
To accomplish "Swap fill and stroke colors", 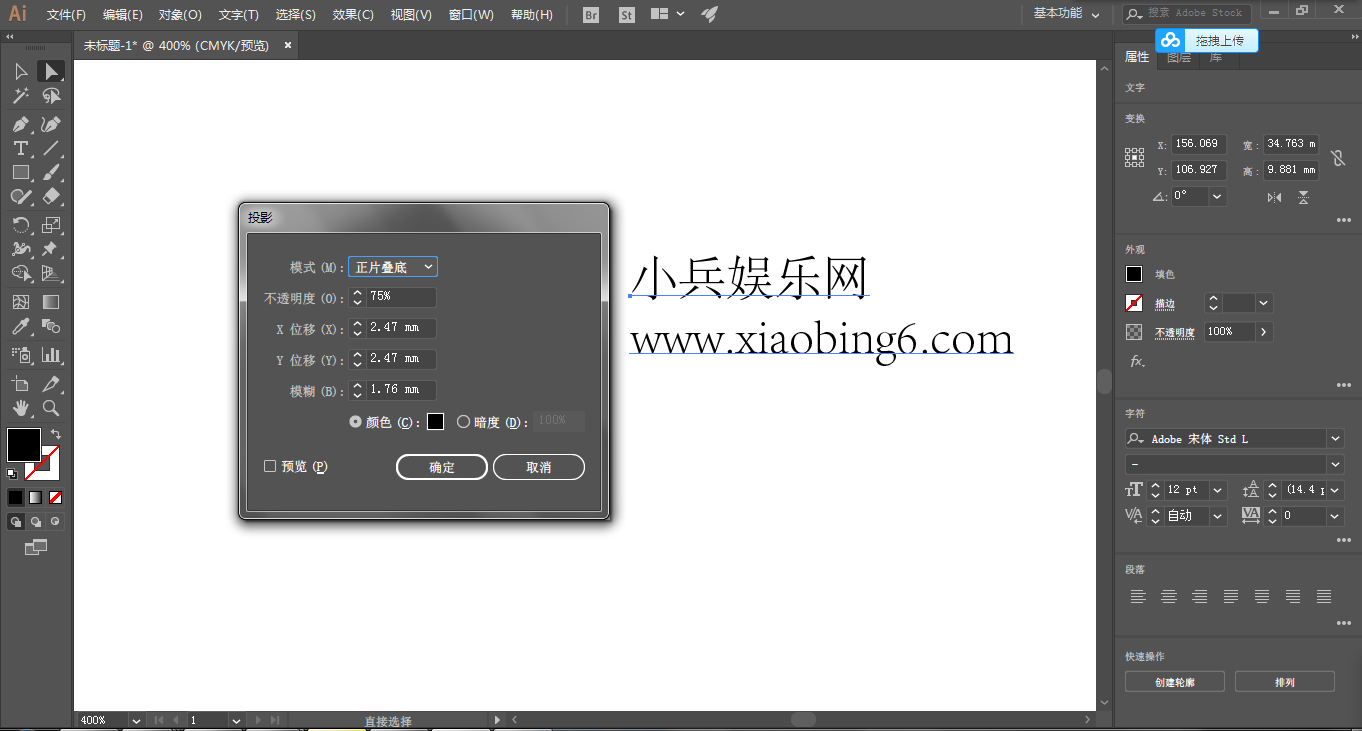I will (56, 434).
